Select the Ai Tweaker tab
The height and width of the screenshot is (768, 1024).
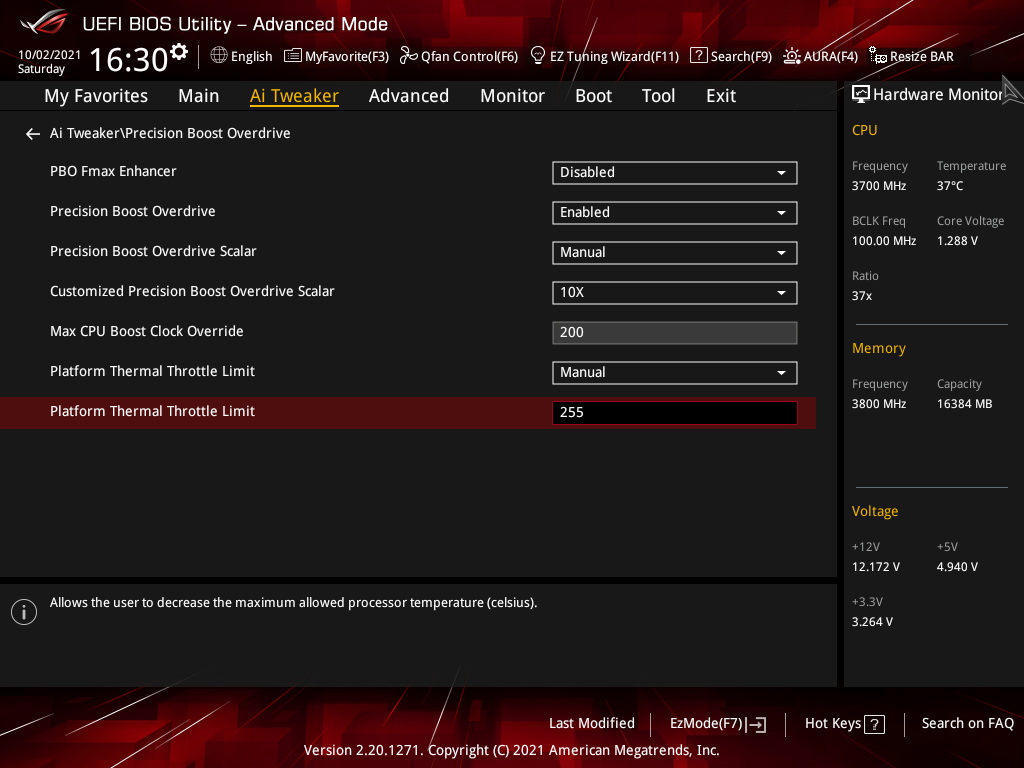(x=294, y=96)
